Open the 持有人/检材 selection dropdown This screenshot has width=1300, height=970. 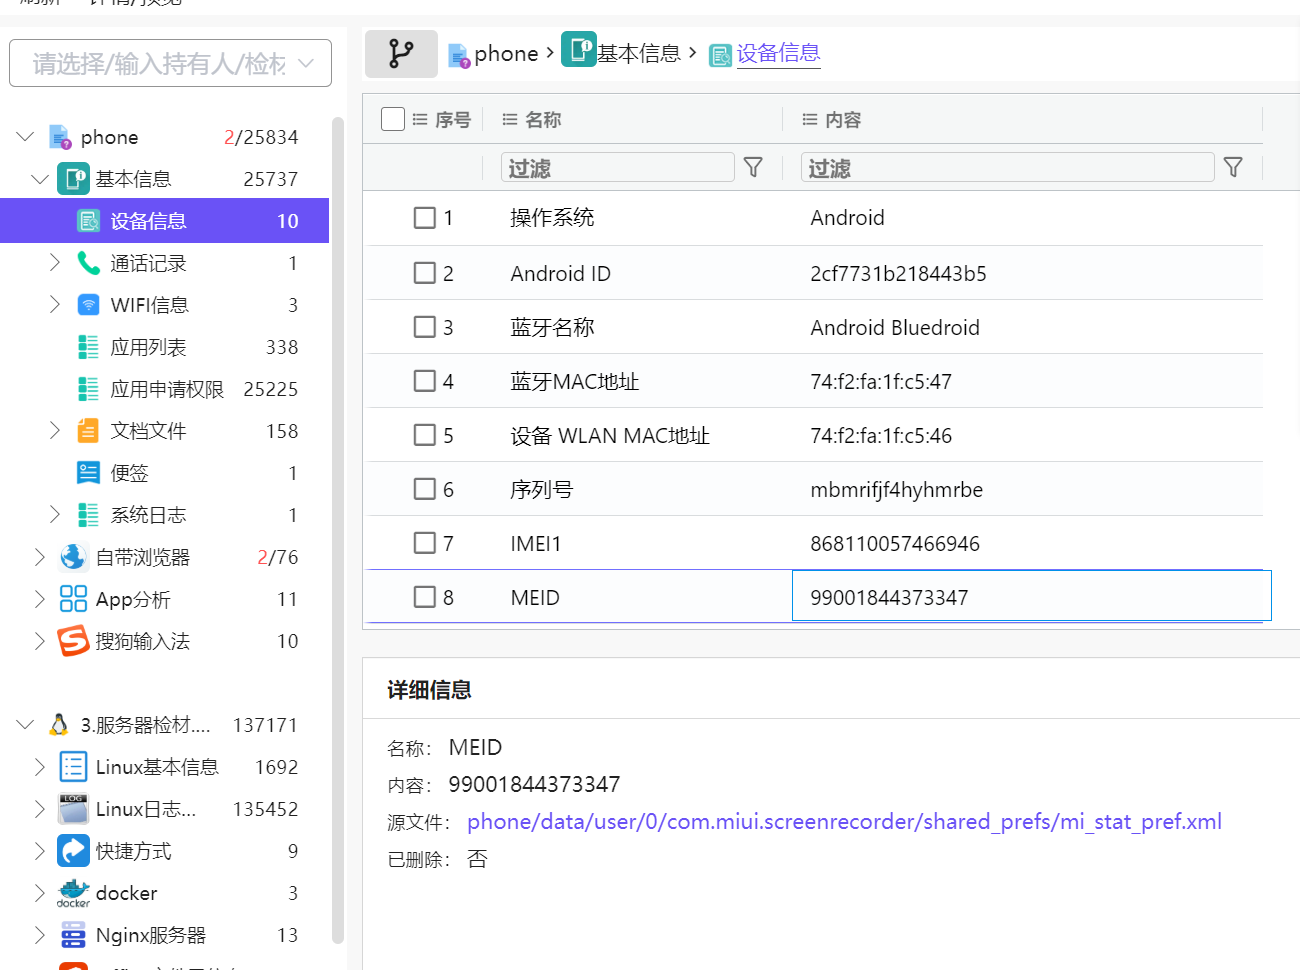pos(170,64)
